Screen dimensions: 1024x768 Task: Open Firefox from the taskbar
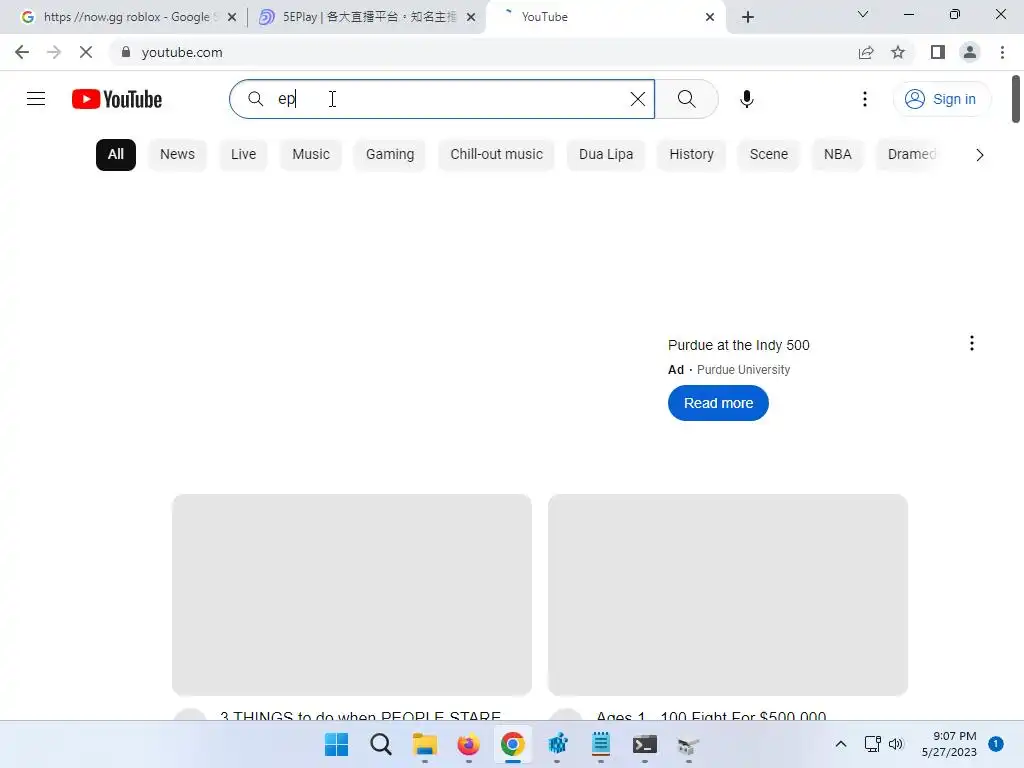pyautogui.click(x=468, y=744)
